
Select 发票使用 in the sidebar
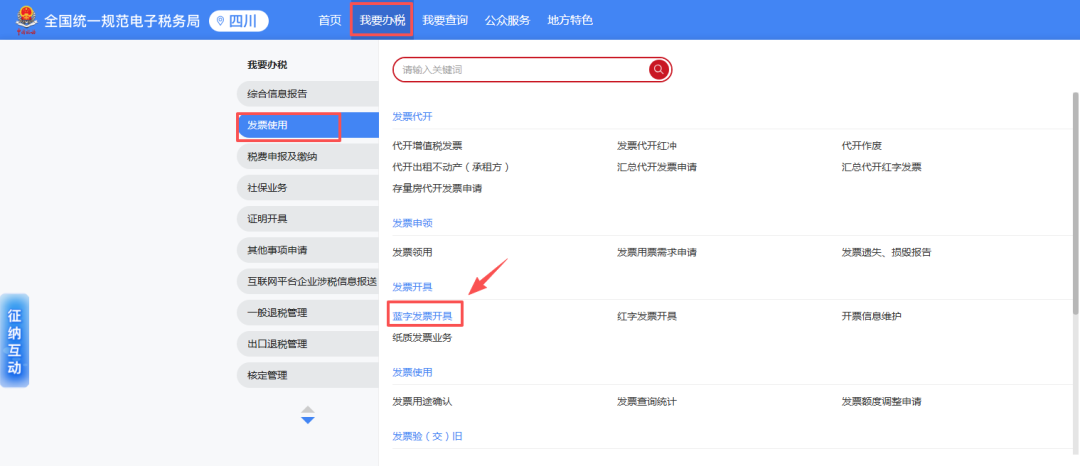(x=308, y=125)
